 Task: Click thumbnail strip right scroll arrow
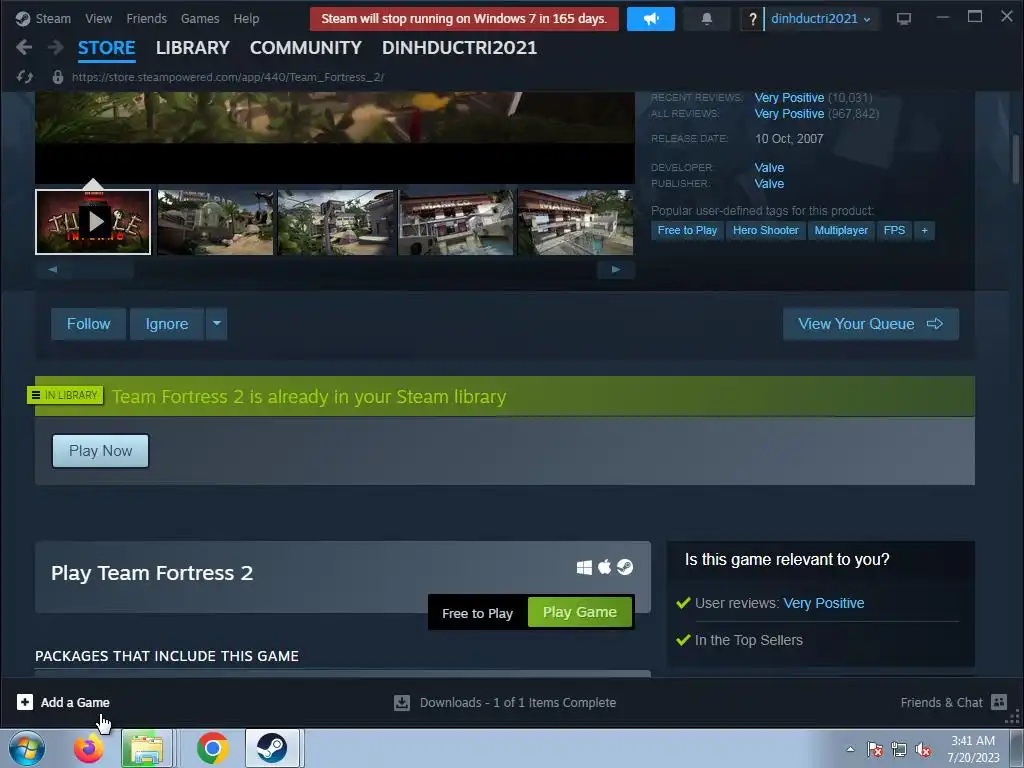pyautogui.click(x=616, y=269)
